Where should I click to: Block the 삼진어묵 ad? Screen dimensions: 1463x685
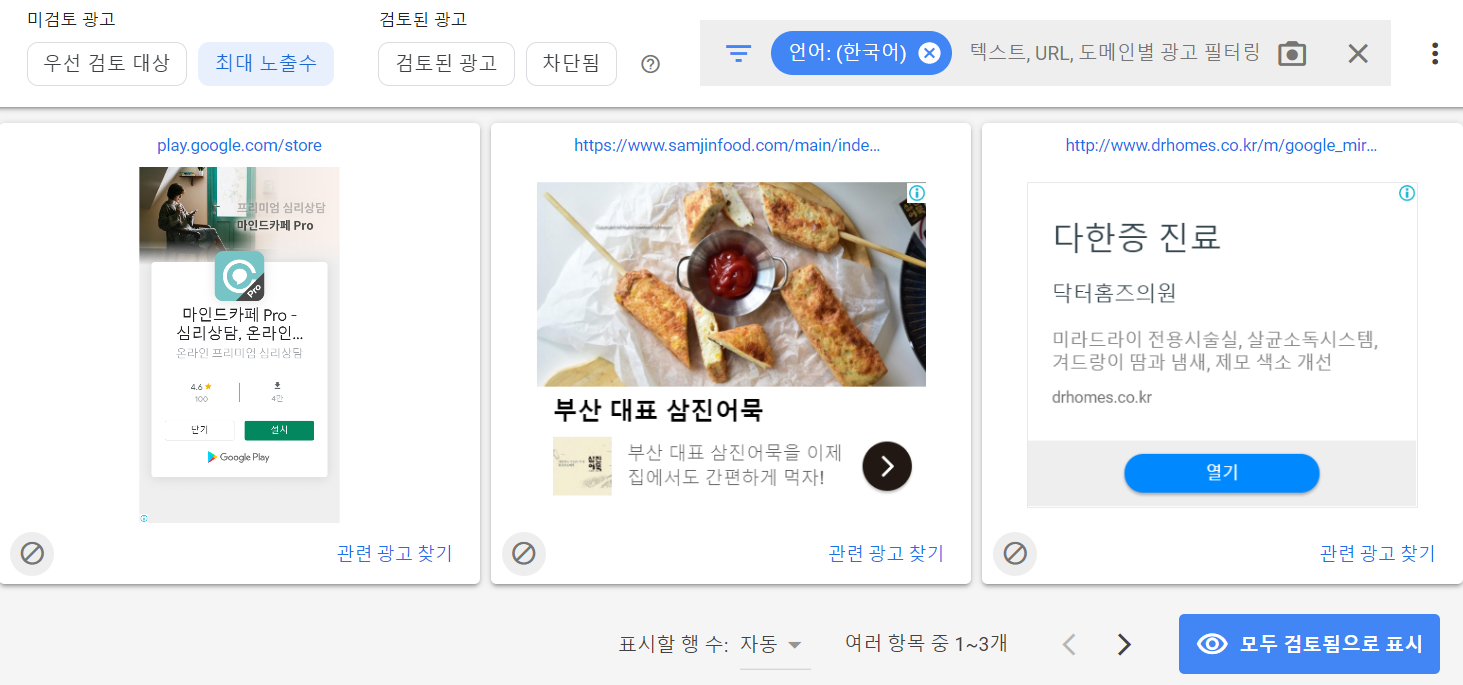click(524, 553)
